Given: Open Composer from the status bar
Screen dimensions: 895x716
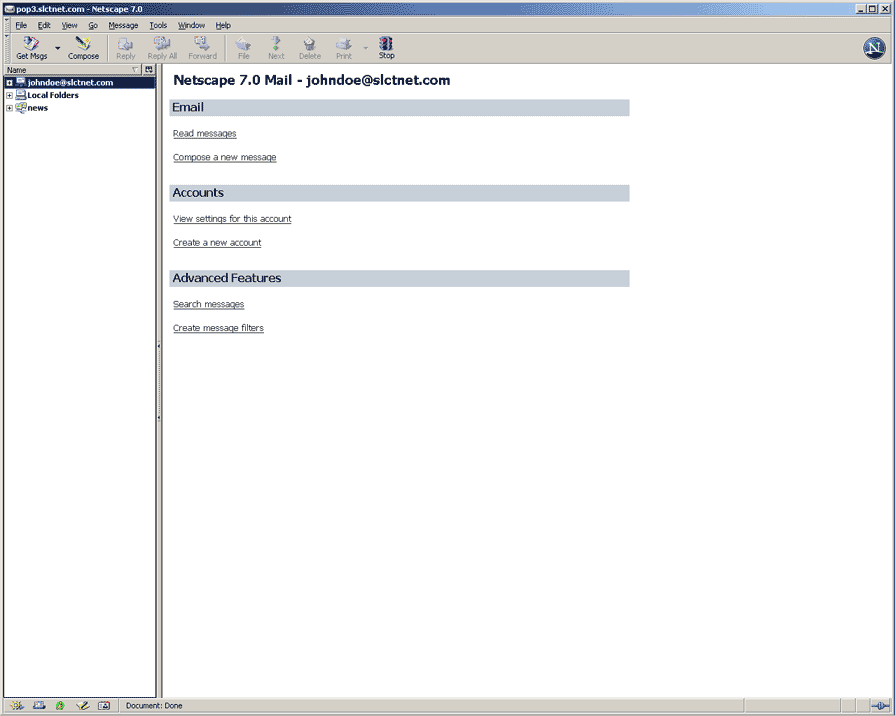Looking at the screenshot, I should 82,706.
